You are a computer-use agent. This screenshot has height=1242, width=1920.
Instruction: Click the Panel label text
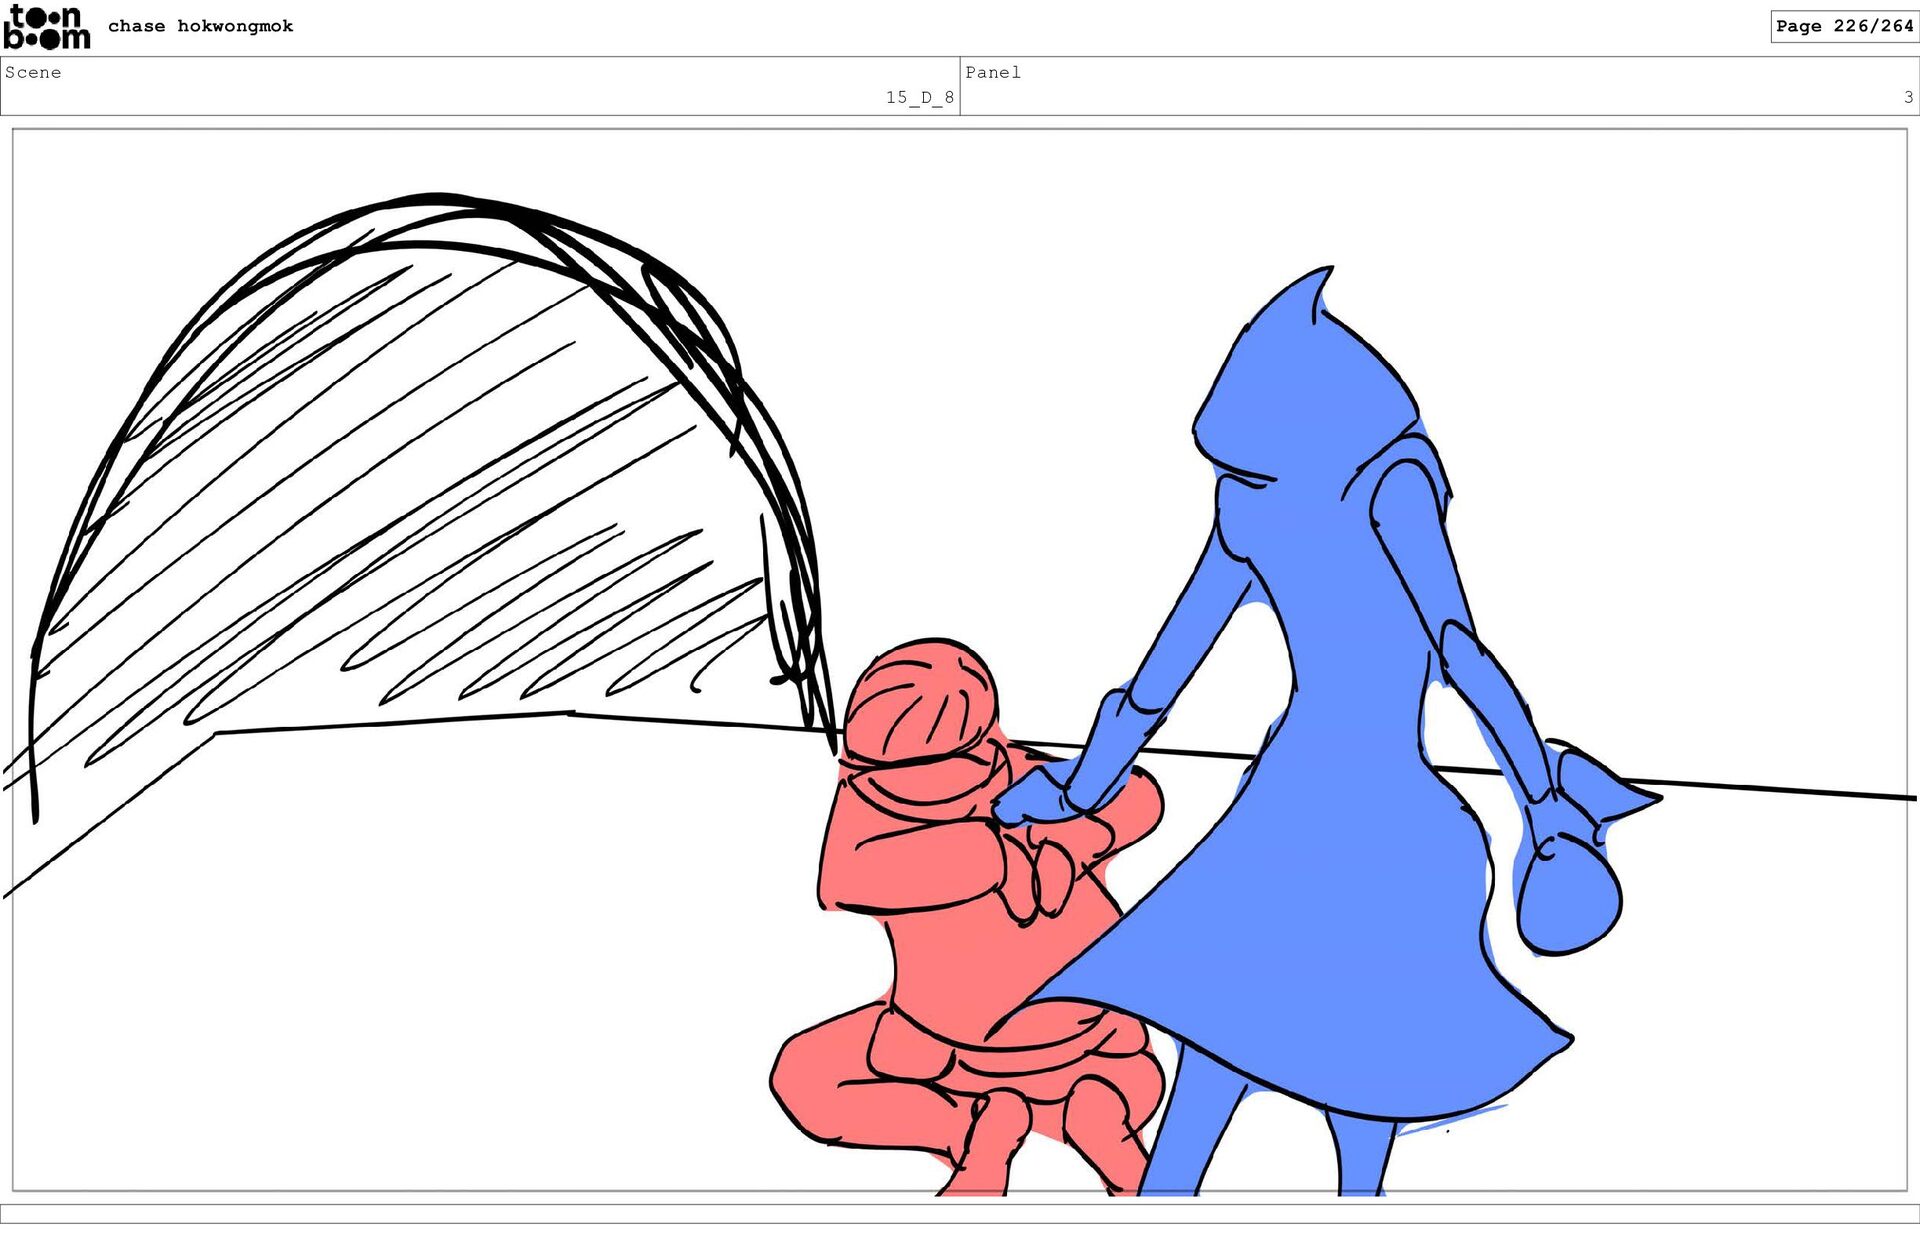coord(992,72)
